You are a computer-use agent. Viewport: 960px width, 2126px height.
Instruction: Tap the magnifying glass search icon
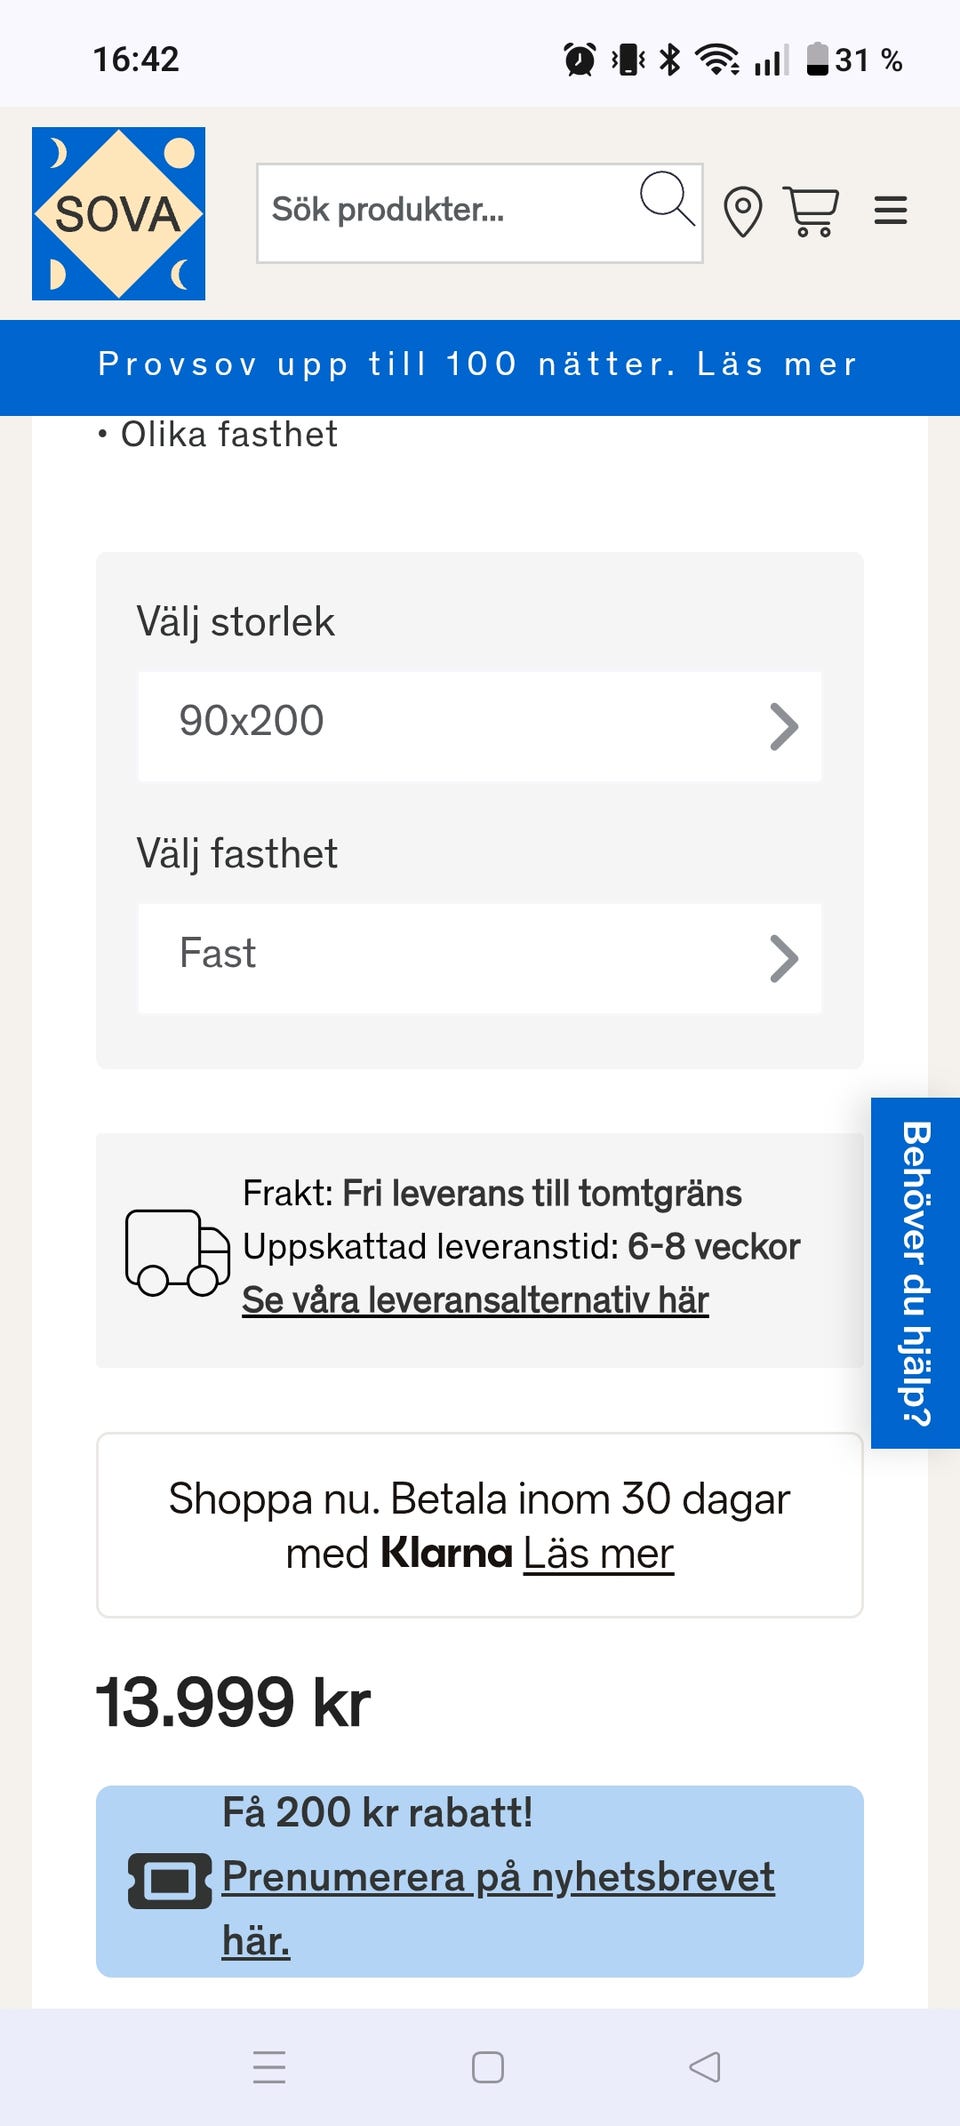tap(667, 198)
